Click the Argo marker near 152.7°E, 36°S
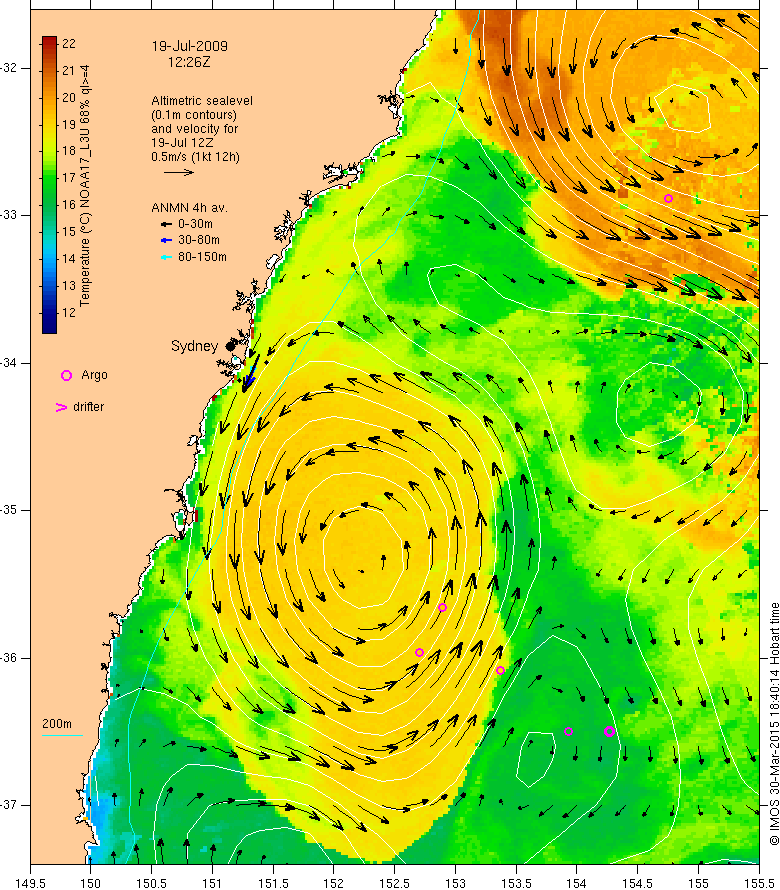This screenshot has height=890, width=780. click(420, 653)
